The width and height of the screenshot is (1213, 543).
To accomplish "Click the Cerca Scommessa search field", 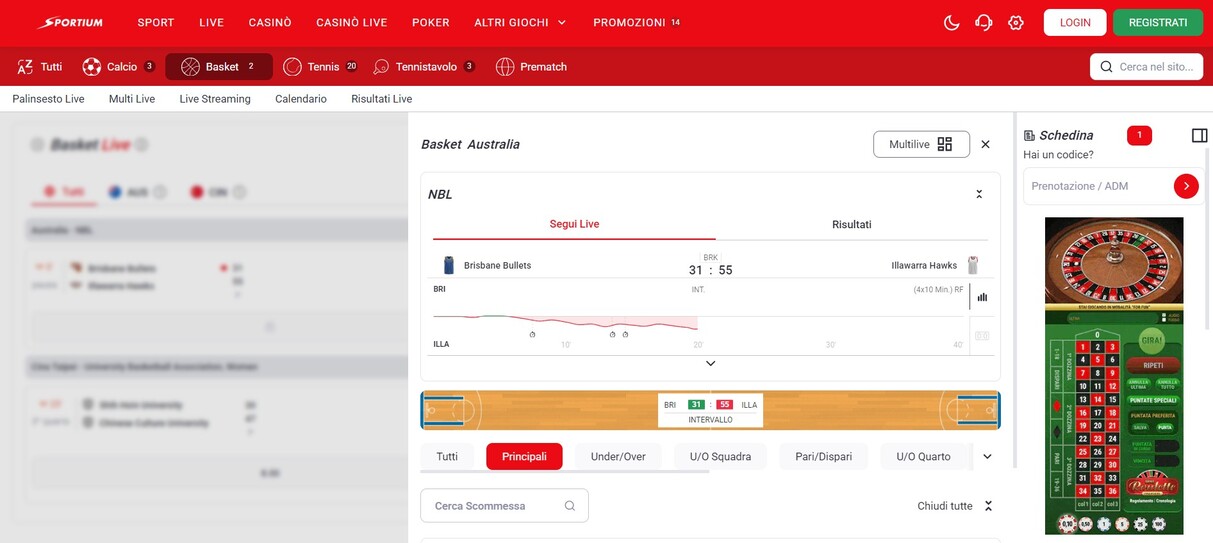I will coord(495,506).
